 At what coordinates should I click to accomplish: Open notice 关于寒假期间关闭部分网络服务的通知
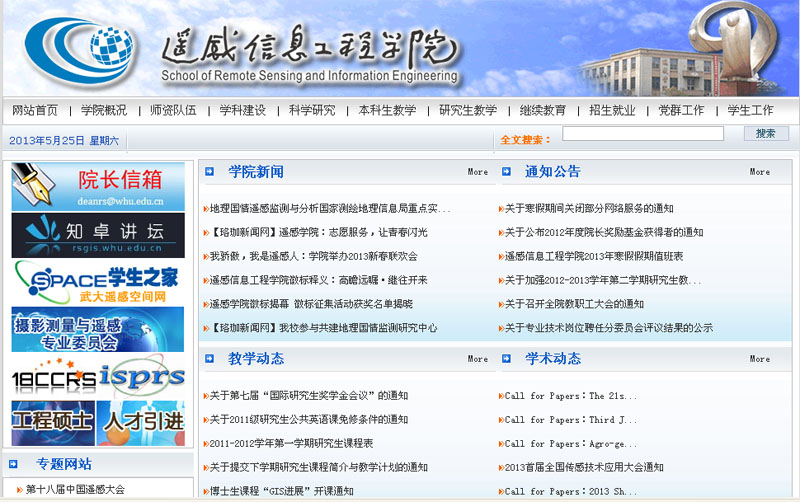click(589, 208)
